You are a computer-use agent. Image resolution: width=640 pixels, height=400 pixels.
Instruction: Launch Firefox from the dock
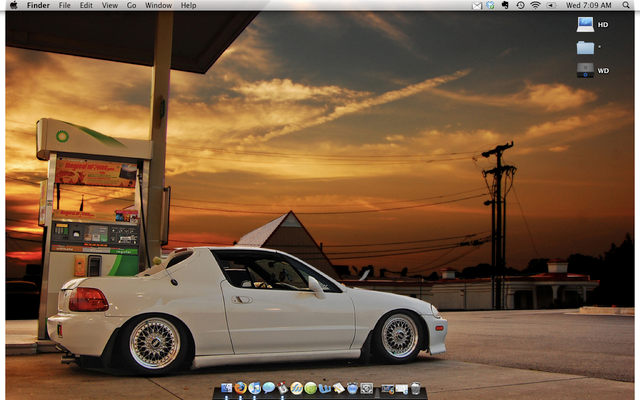(240, 388)
